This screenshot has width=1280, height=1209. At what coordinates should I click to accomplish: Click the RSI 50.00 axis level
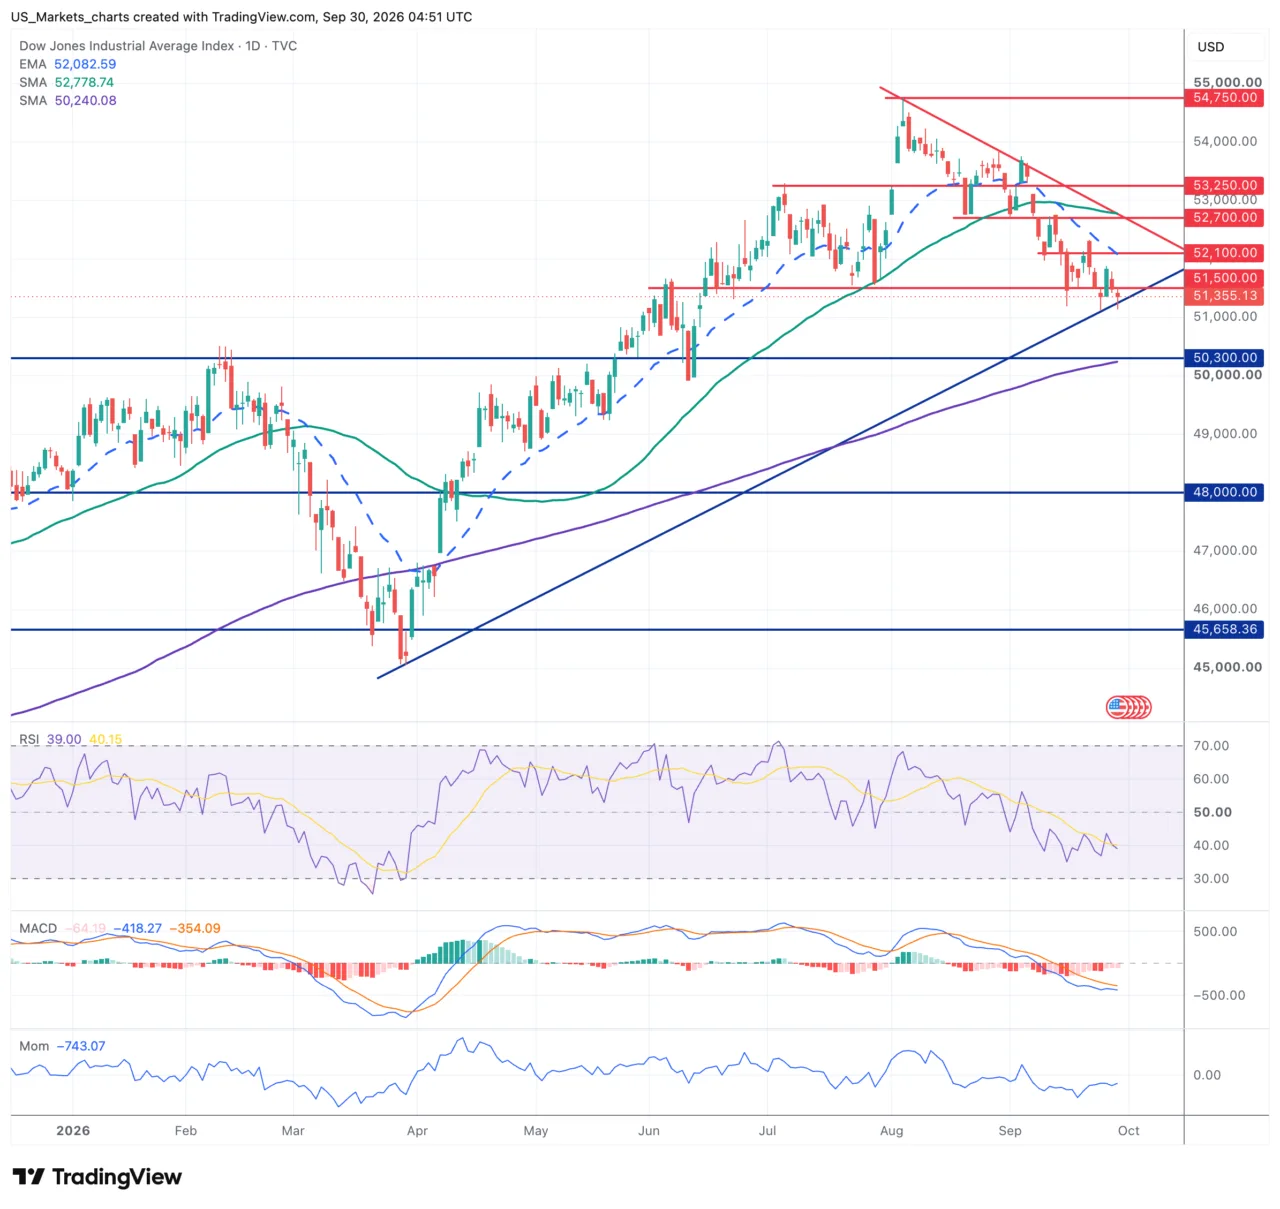[x=1212, y=812]
